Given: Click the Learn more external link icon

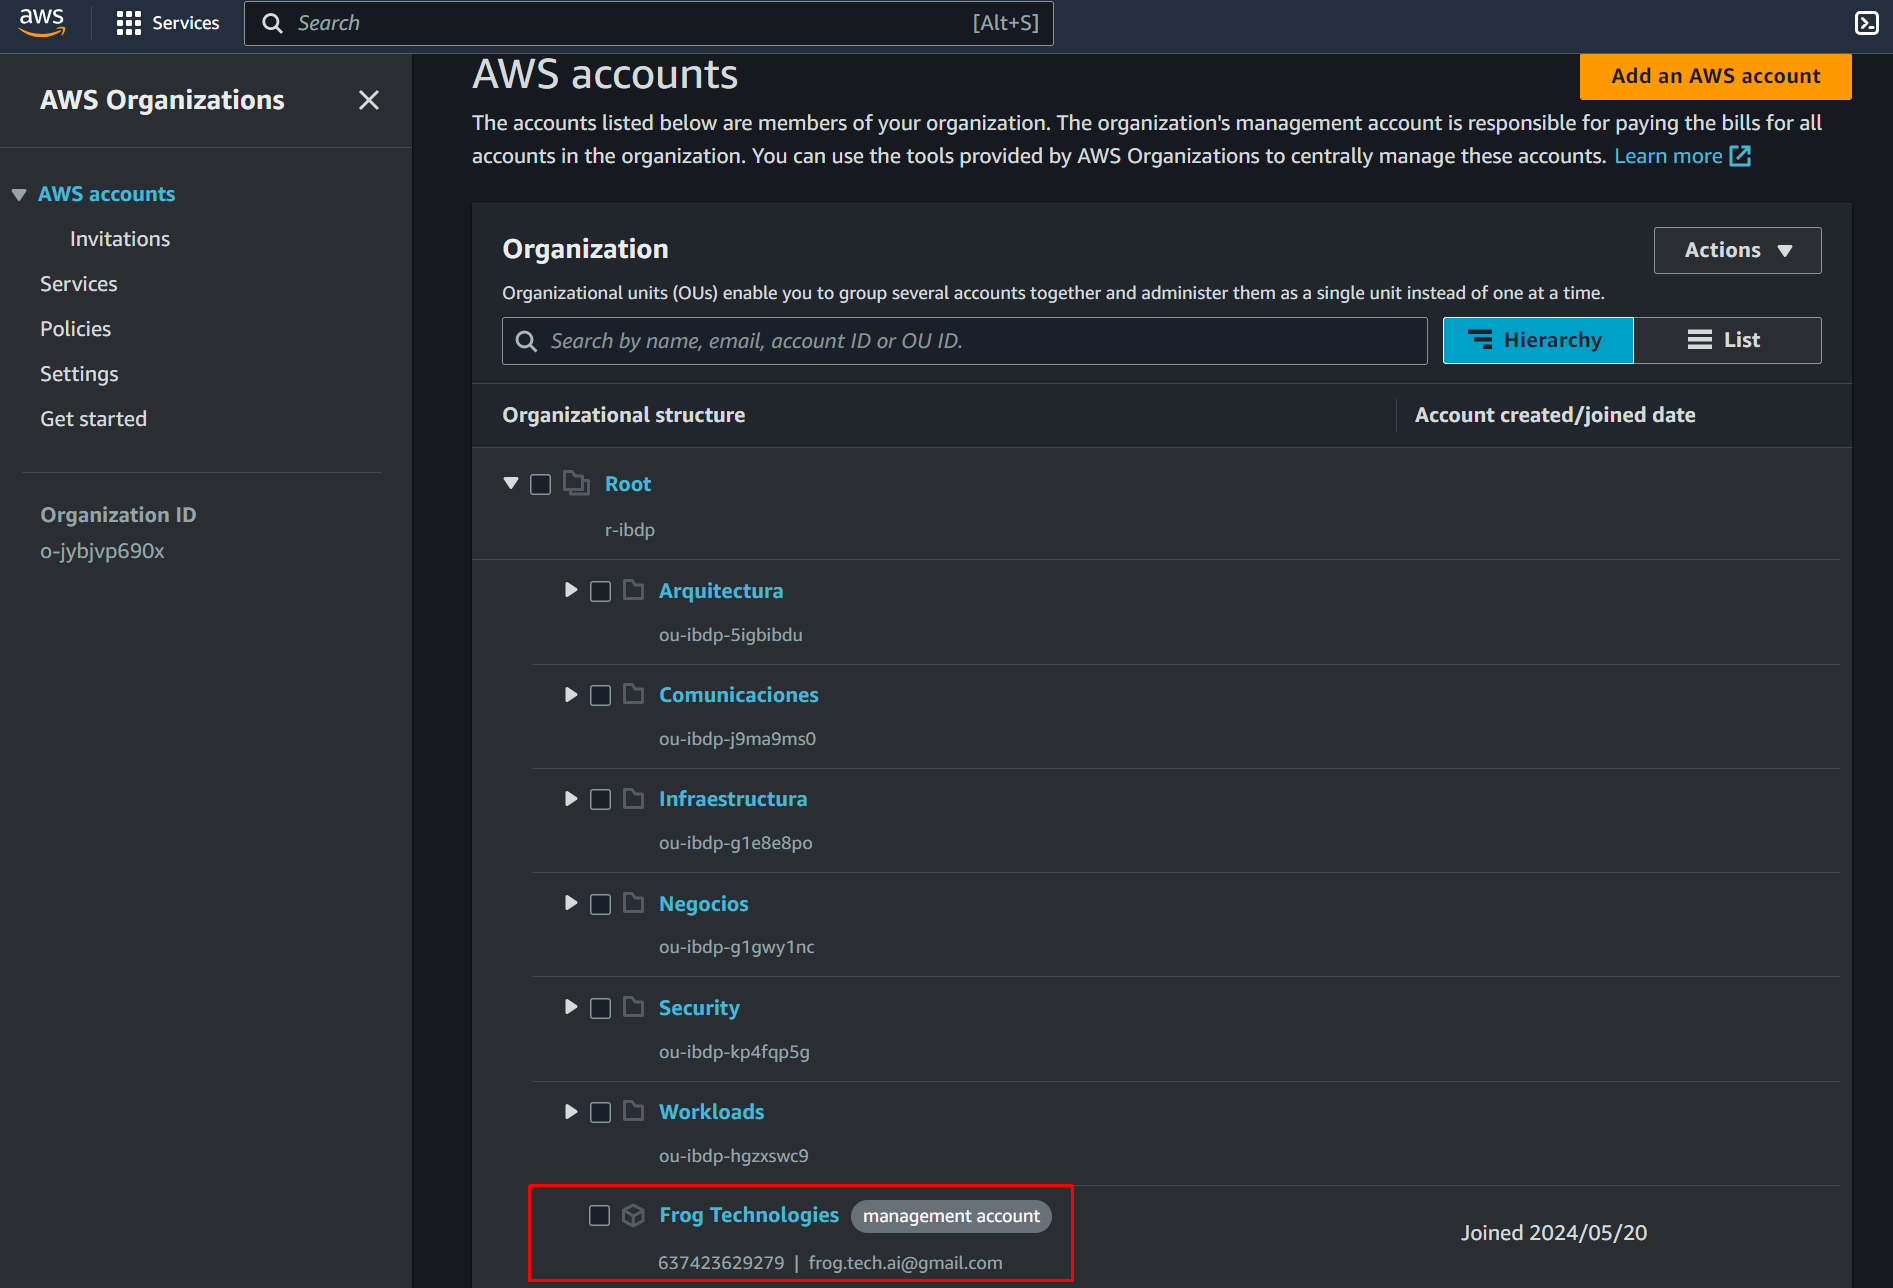Looking at the screenshot, I should point(1740,156).
